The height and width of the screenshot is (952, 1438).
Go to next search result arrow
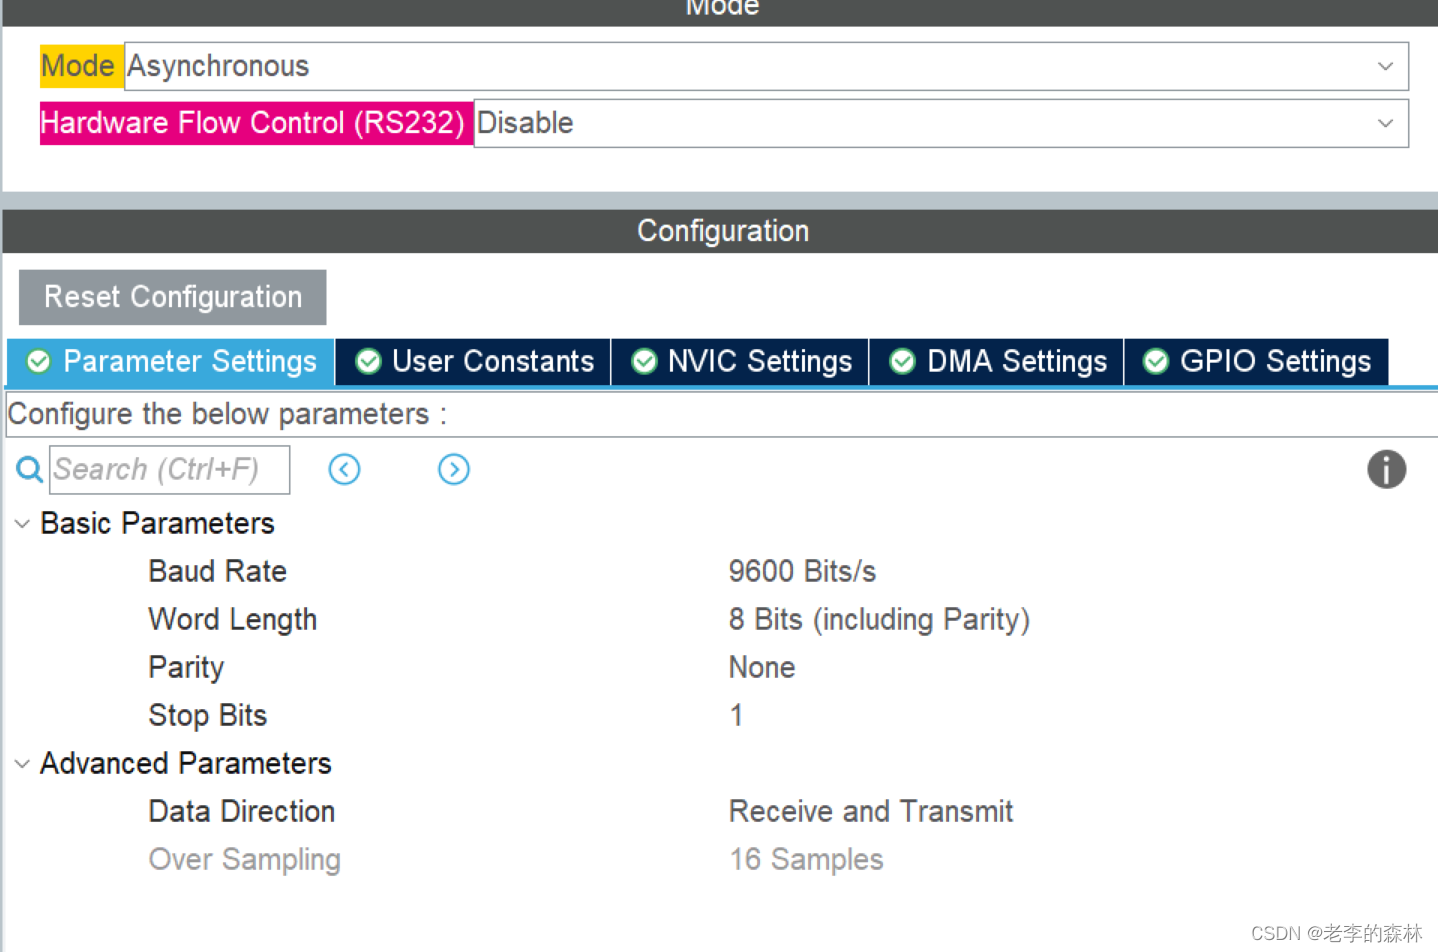[x=454, y=469]
